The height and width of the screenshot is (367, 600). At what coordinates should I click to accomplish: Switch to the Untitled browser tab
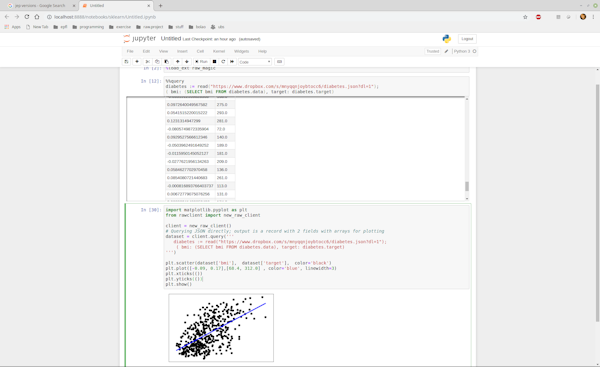(x=116, y=6)
